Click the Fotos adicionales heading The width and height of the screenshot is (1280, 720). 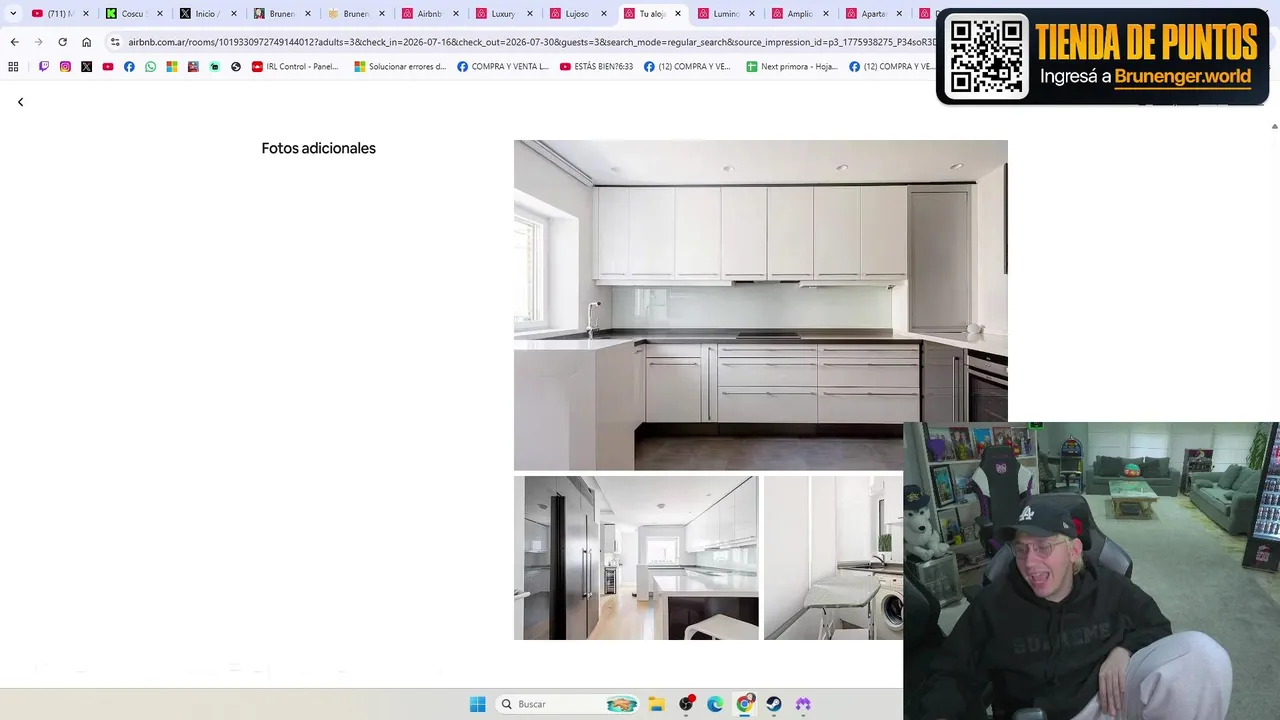tap(318, 148)
